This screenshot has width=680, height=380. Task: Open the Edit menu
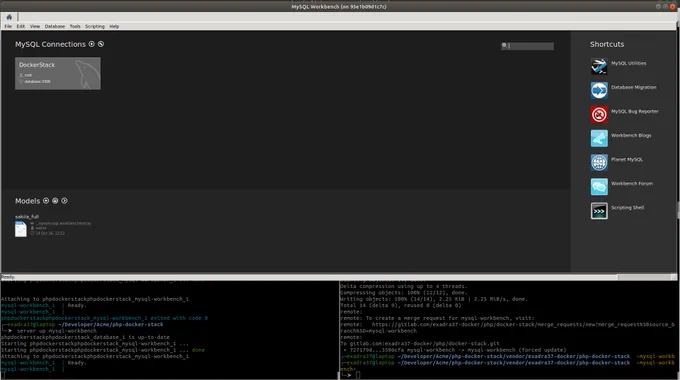tap(21, 26)
